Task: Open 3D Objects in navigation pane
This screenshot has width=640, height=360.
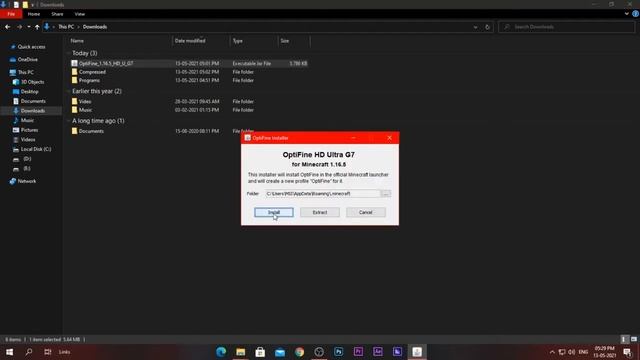Action: click(33, 82)
